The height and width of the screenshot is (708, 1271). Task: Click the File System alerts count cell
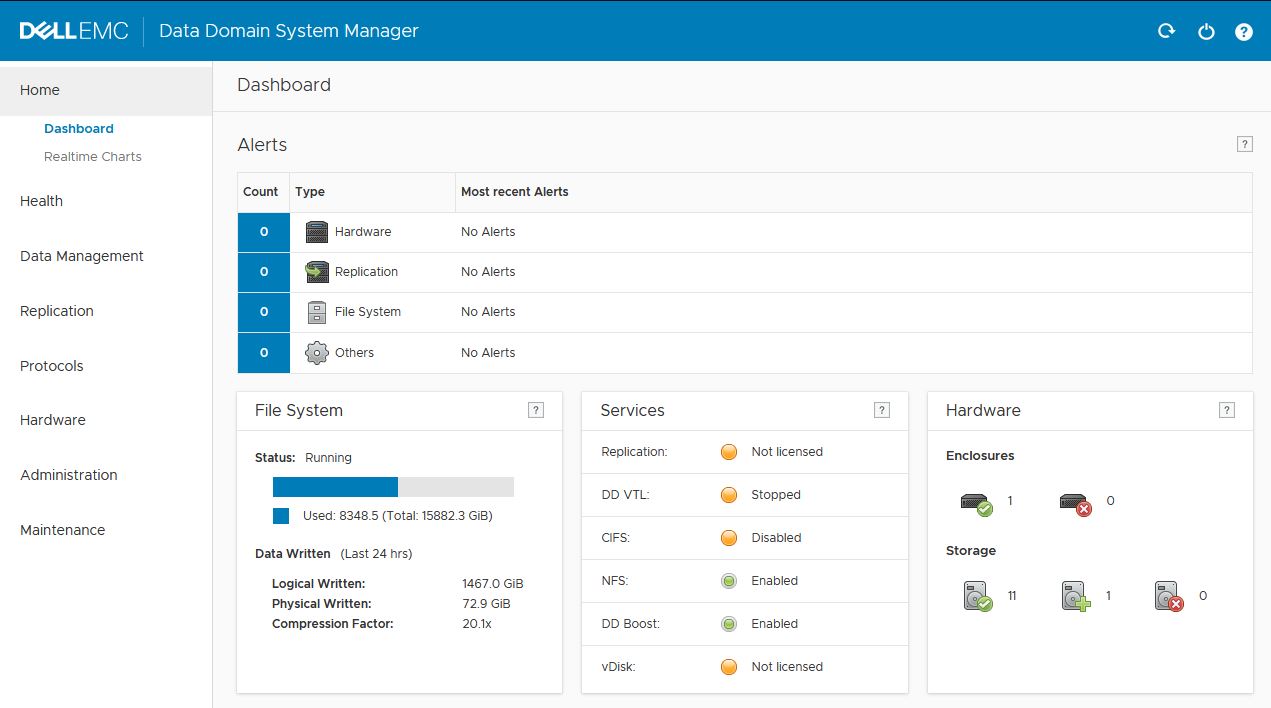click(x=264, y=312)
